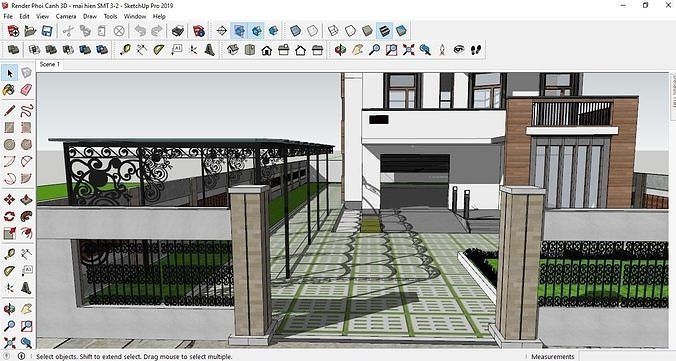Select the Freehand drawing tool
This screenshot has height=361, width=676.
pos(26,110)
